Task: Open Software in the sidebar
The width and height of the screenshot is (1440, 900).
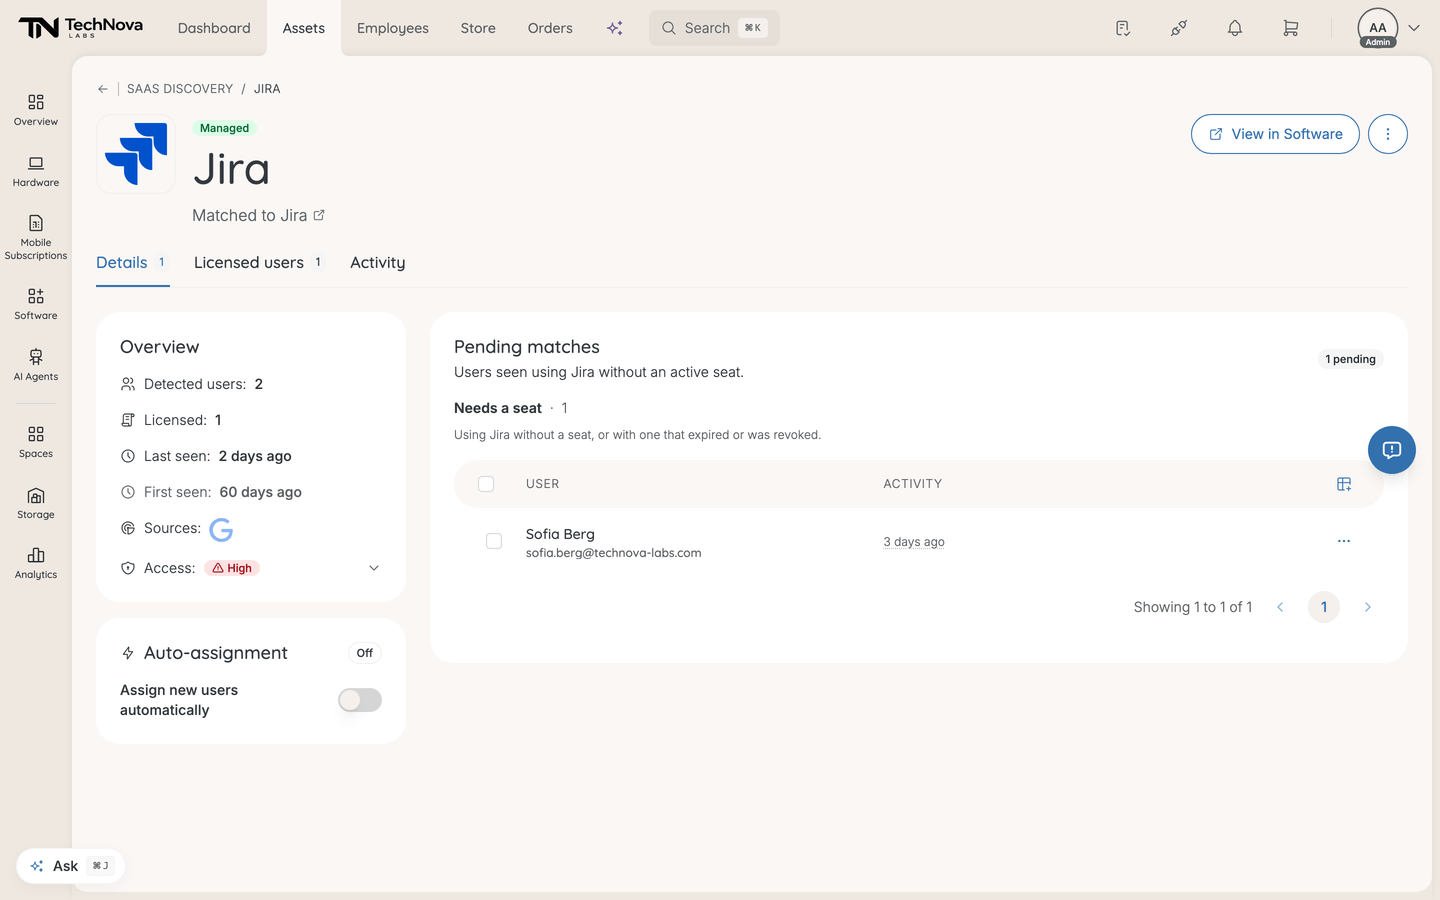Action: pyautogui.click(x=36, y=304)
